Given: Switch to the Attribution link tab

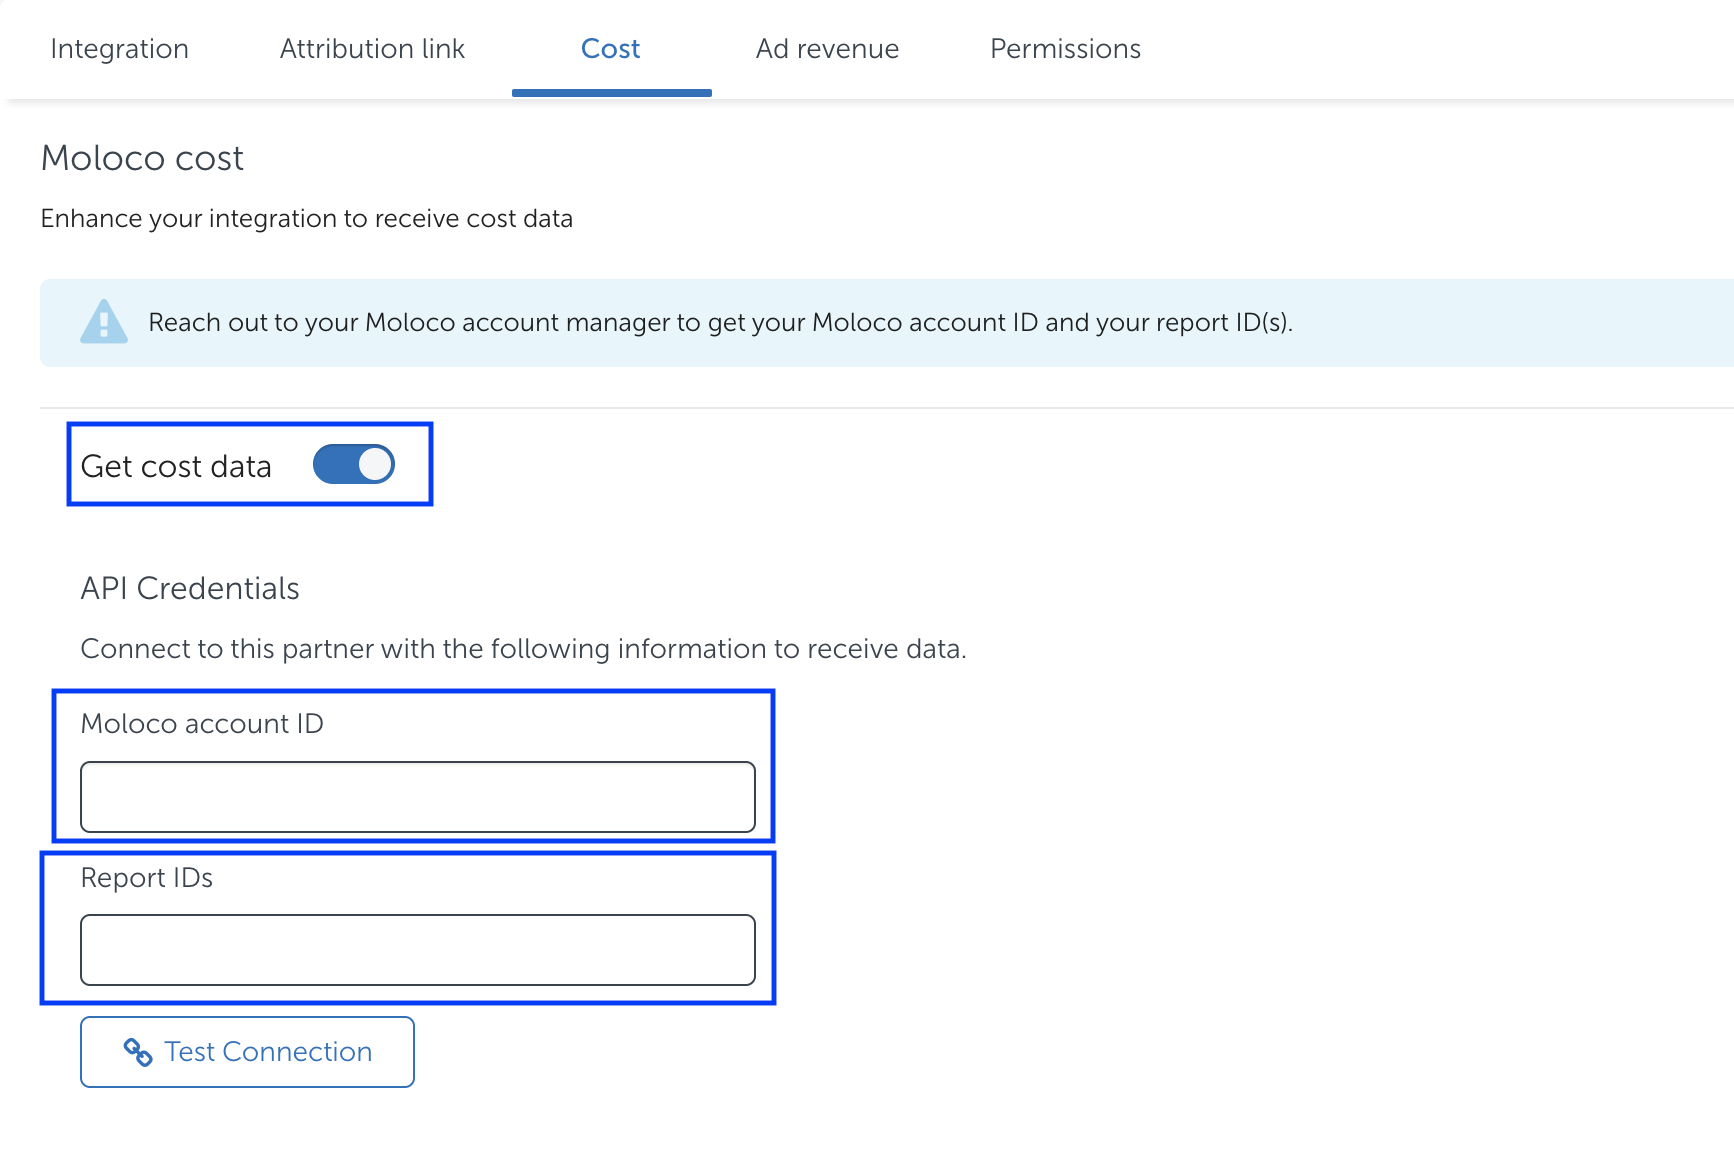Looking at the screenshot, I should click(x=372, y=49).
